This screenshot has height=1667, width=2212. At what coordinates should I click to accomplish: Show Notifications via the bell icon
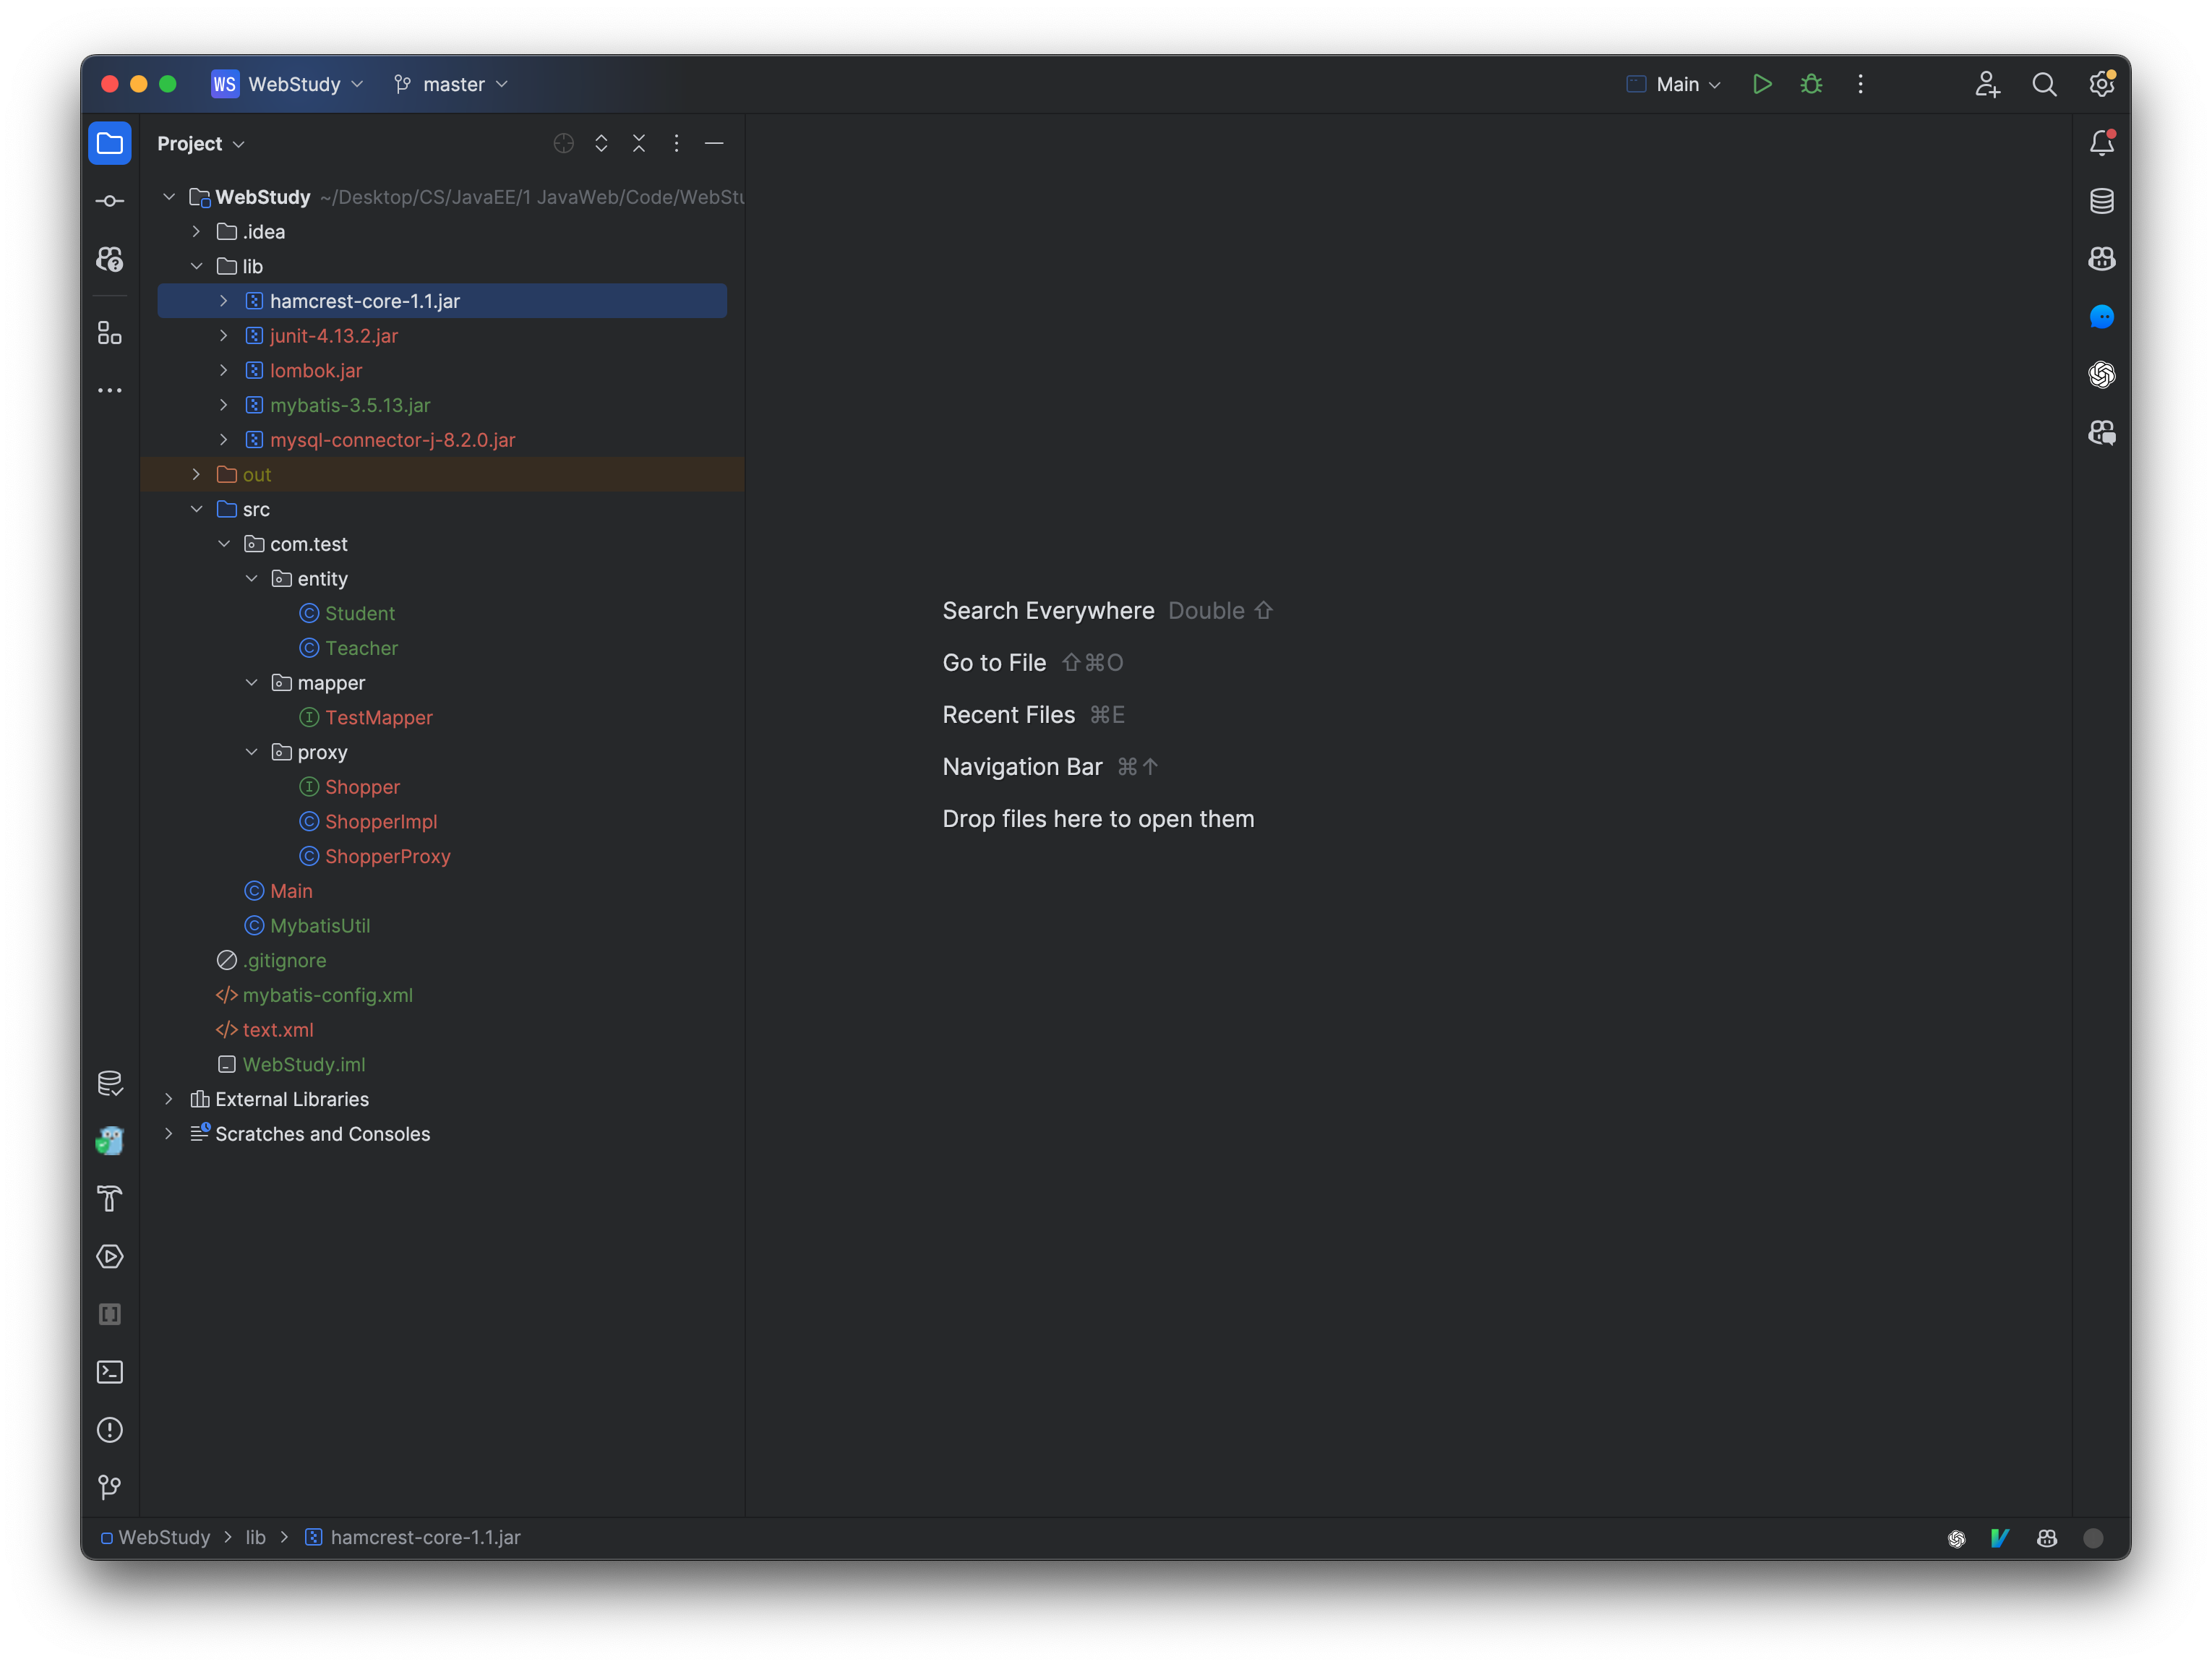point(2101,143)
